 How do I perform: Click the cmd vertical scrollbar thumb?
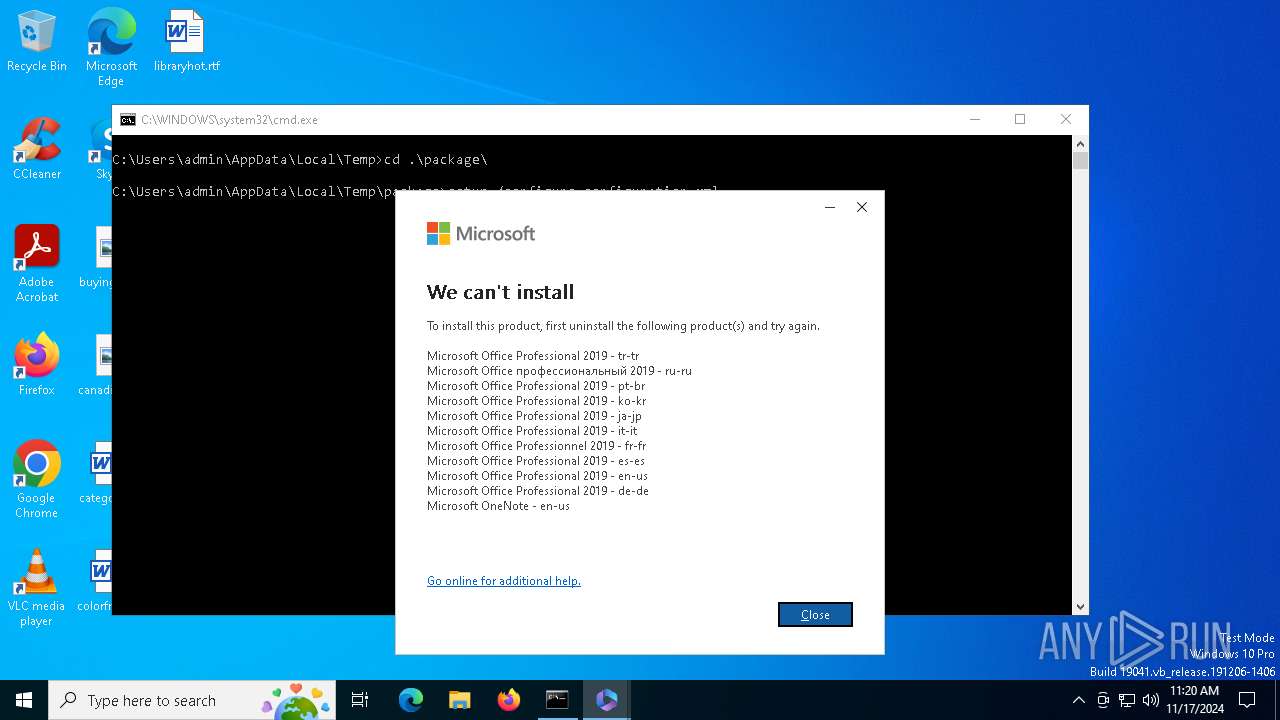click(x=1080, y=161)
